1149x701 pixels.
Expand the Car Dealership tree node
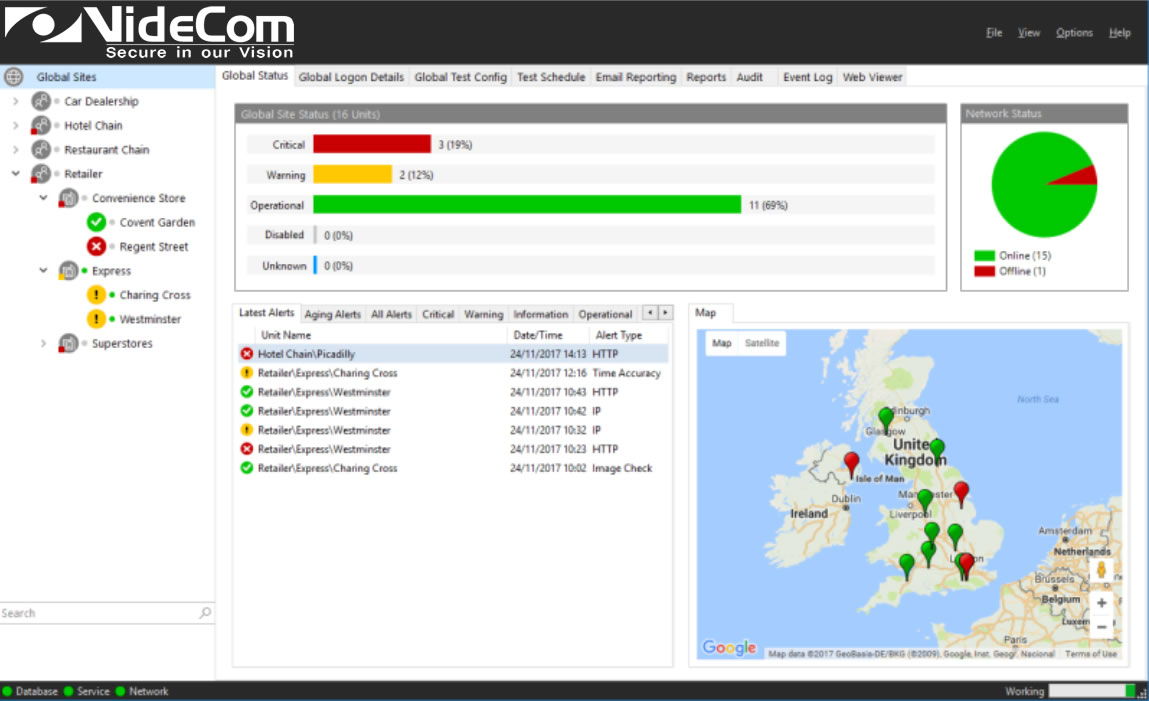(15, 101)
